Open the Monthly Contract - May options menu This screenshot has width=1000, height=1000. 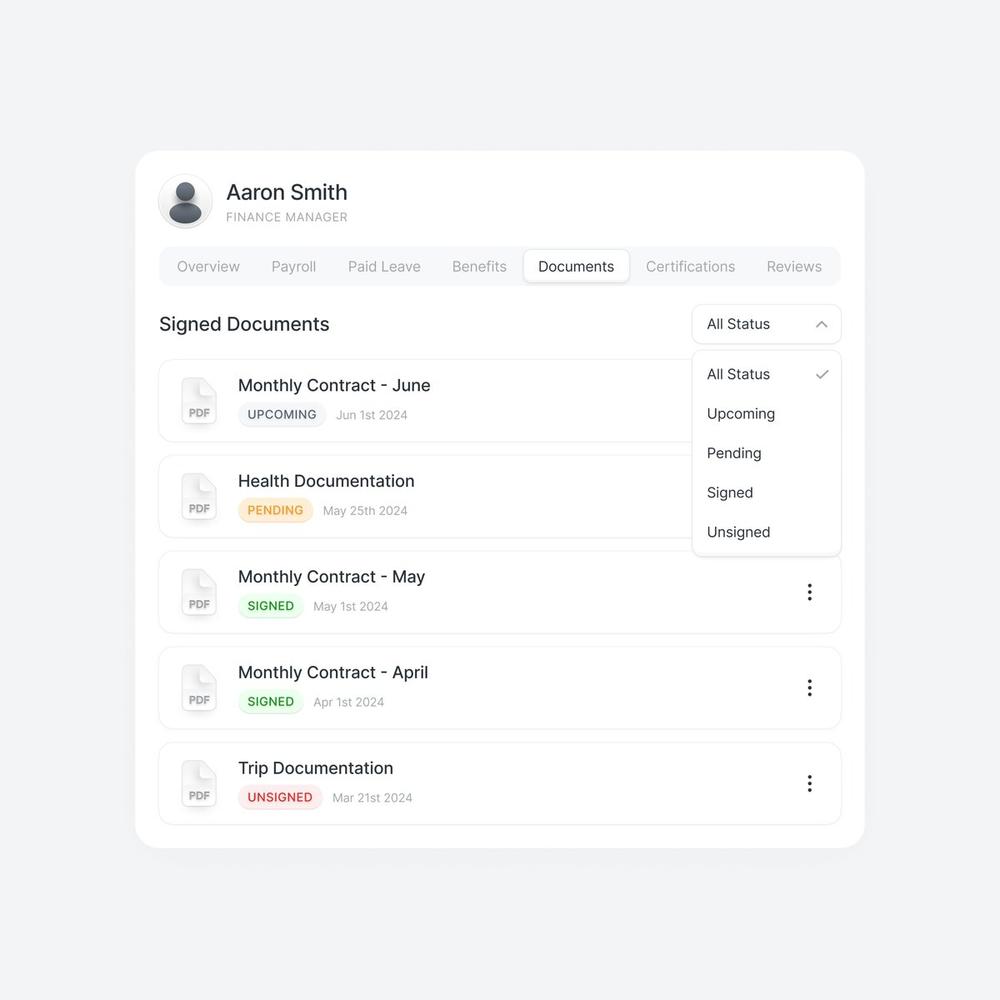[809, 592]
